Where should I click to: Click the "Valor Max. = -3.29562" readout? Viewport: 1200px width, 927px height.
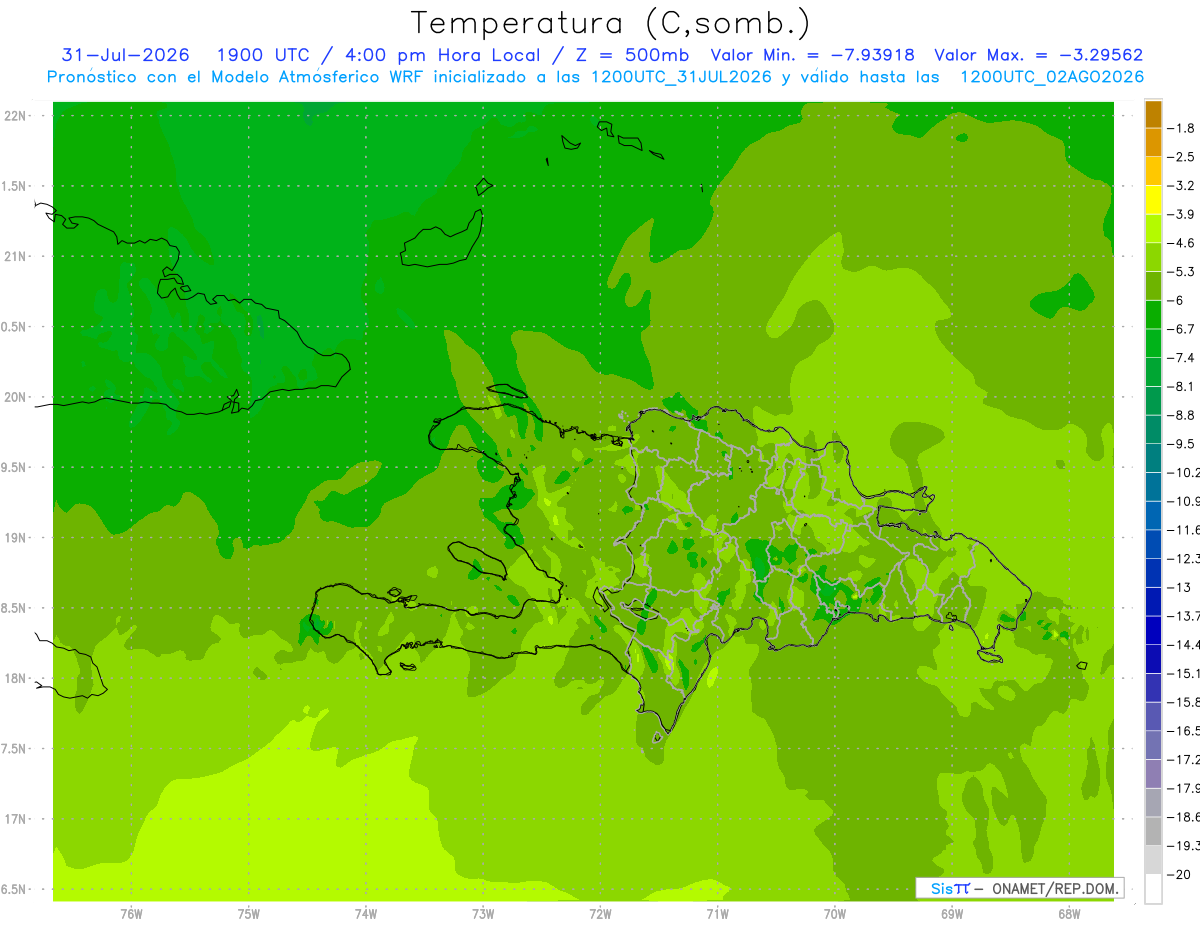1039,55
